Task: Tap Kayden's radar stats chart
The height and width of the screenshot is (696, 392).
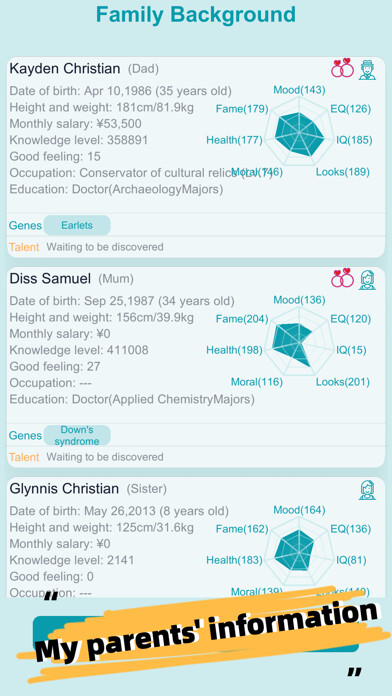Action: pyautogui.click(x=300, y=132)
